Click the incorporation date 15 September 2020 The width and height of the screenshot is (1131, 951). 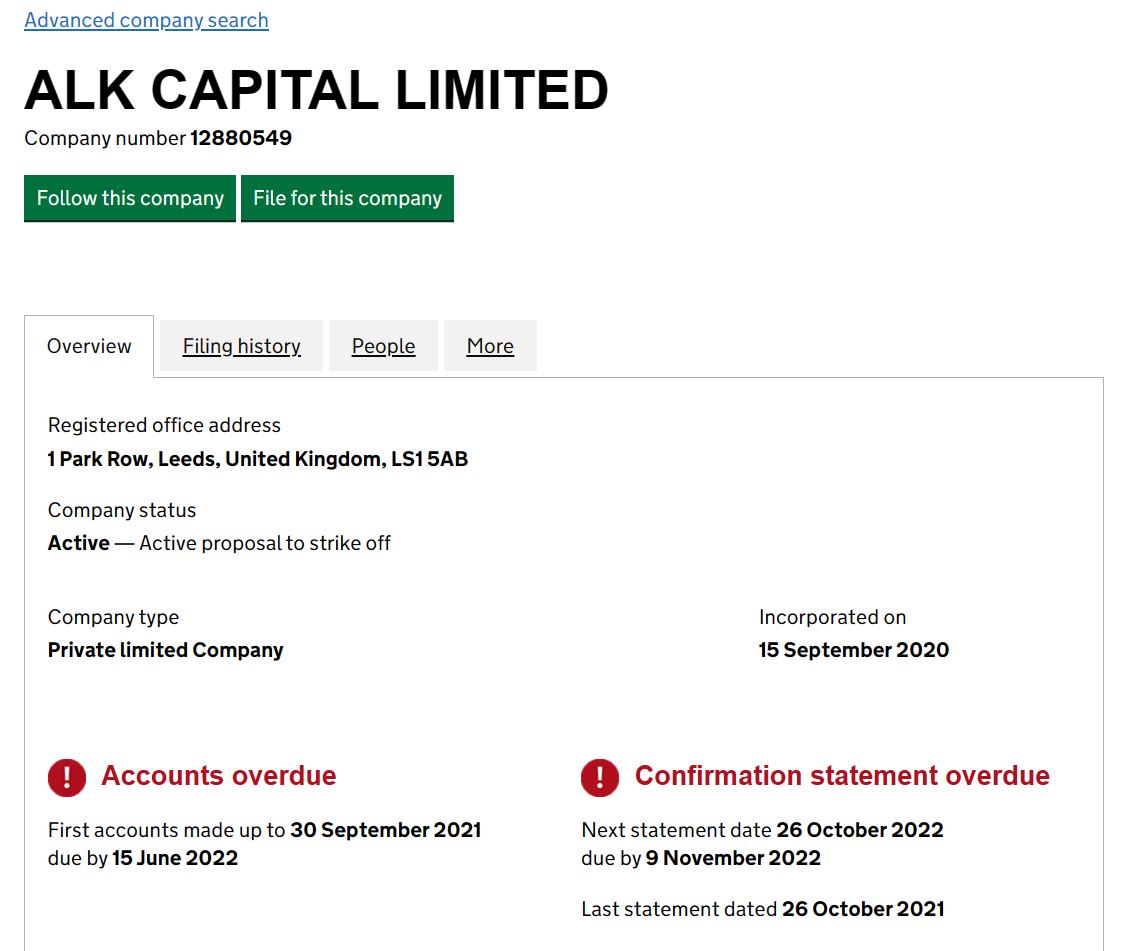(x=854, y=650)
